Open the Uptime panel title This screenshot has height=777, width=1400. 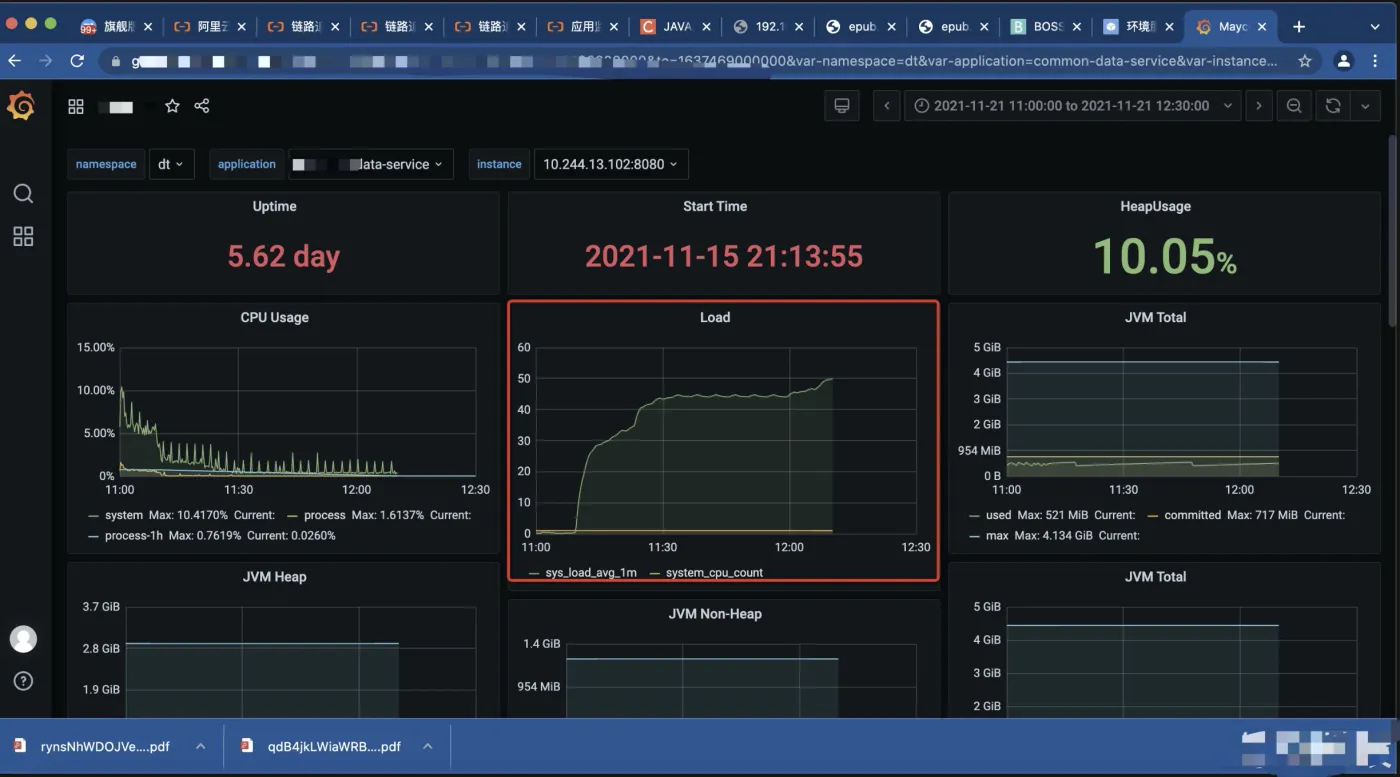(x=274, y=206)
